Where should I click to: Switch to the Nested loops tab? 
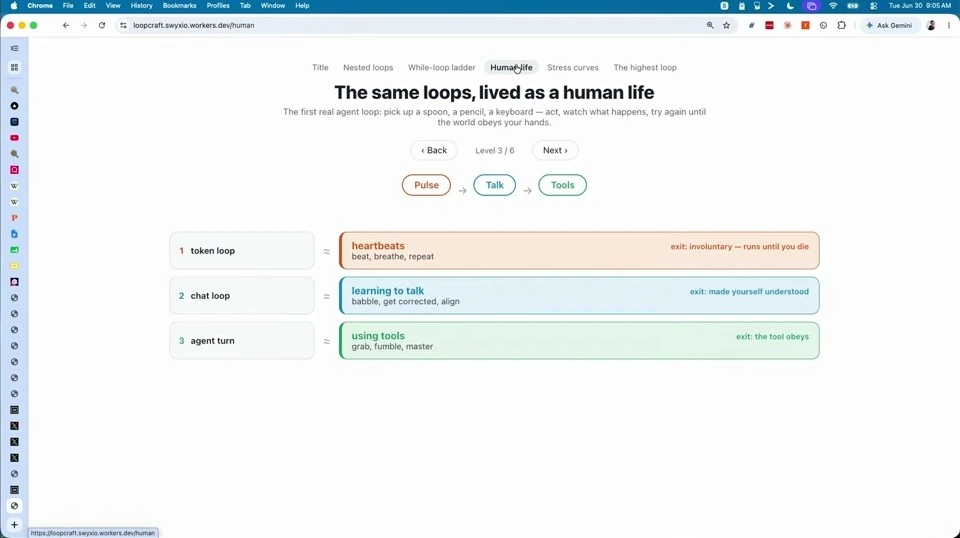coord(368,67)
